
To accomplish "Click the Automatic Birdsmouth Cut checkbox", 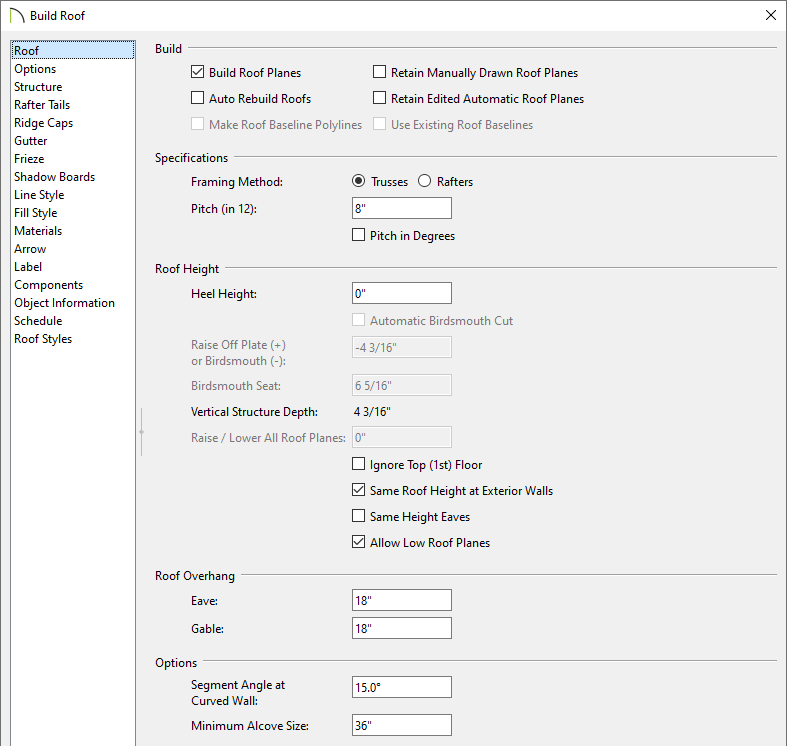I will [358, 320].
